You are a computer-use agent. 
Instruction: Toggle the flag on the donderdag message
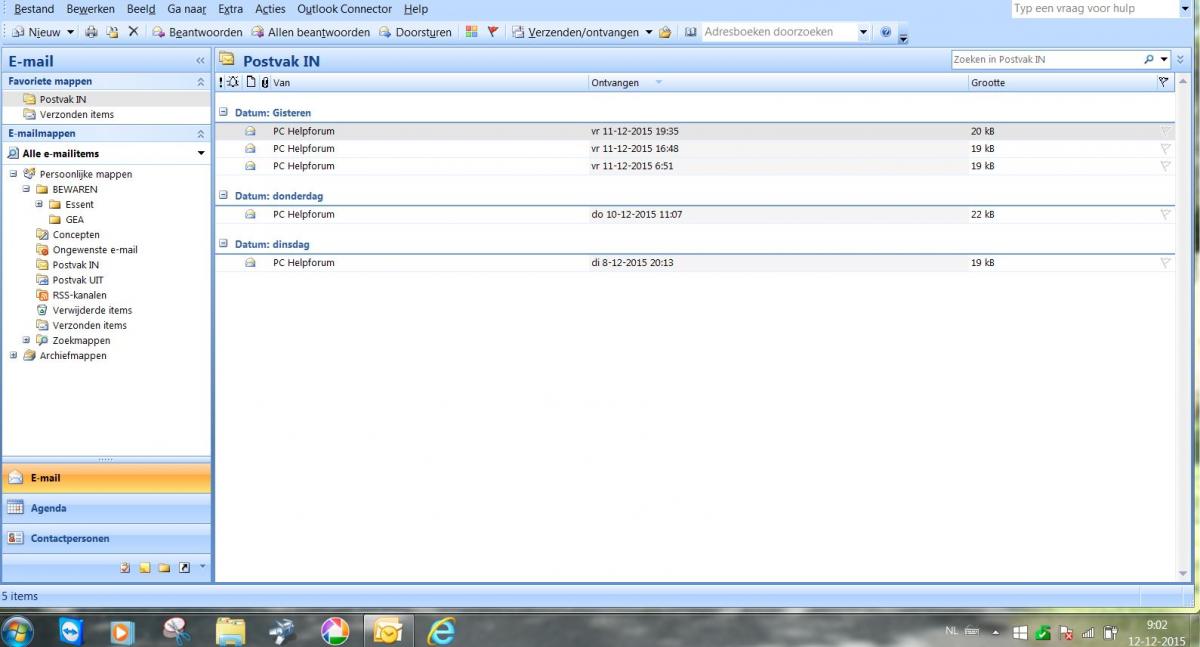[x=1165, y=215]
